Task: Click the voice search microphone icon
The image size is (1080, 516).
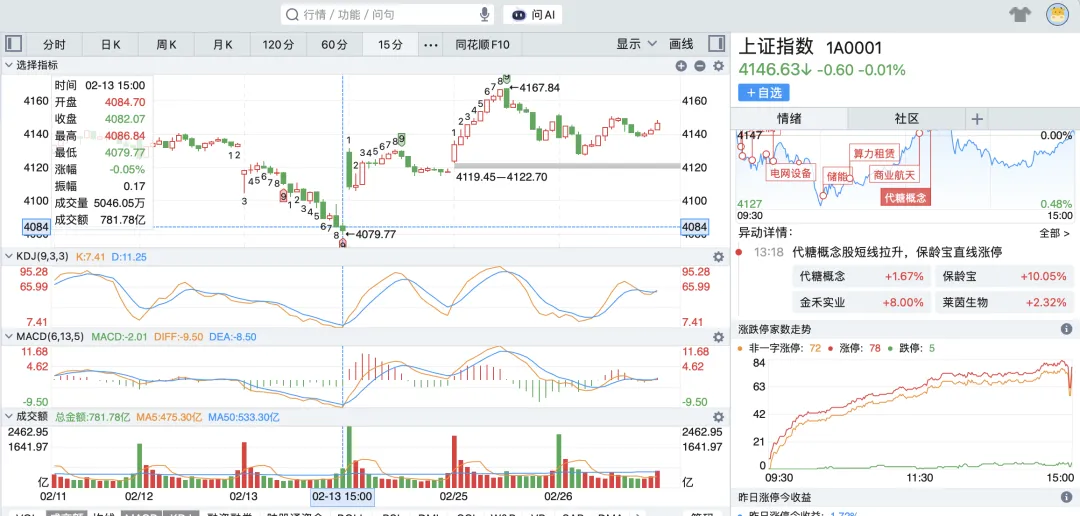Action: (485, 15)
